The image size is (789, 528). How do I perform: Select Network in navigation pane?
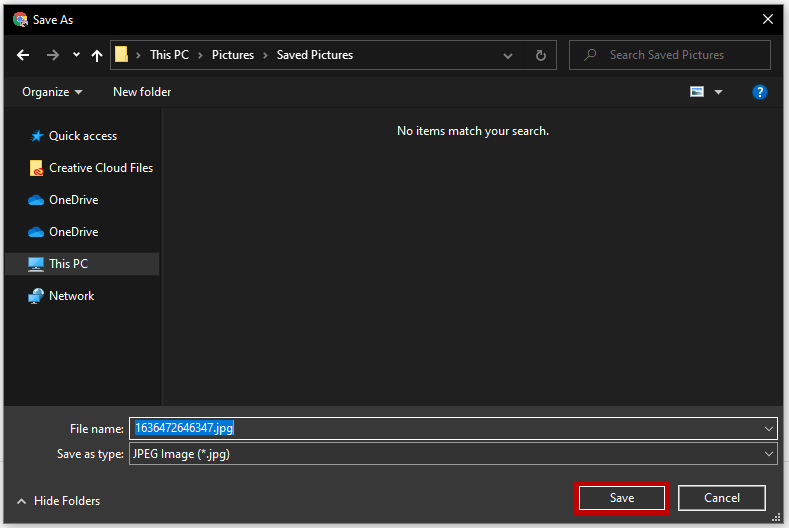tap(71, 296)
